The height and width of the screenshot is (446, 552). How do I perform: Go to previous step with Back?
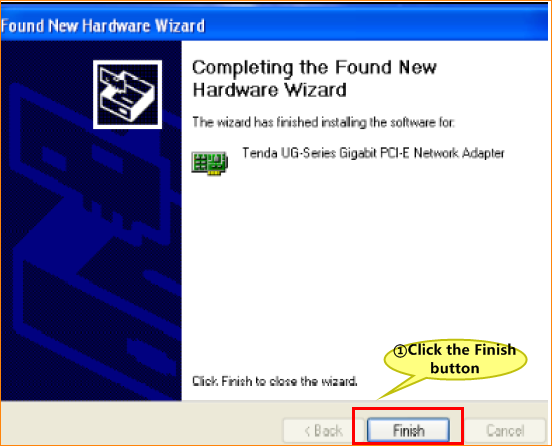(x=323, y=430)
